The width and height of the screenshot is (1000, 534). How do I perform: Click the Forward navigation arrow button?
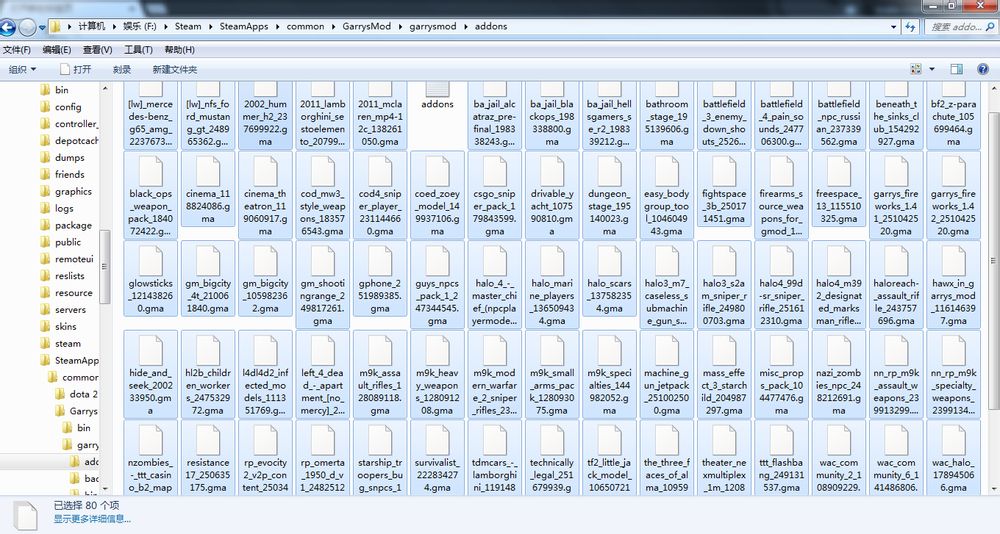[x=27, y=27]
